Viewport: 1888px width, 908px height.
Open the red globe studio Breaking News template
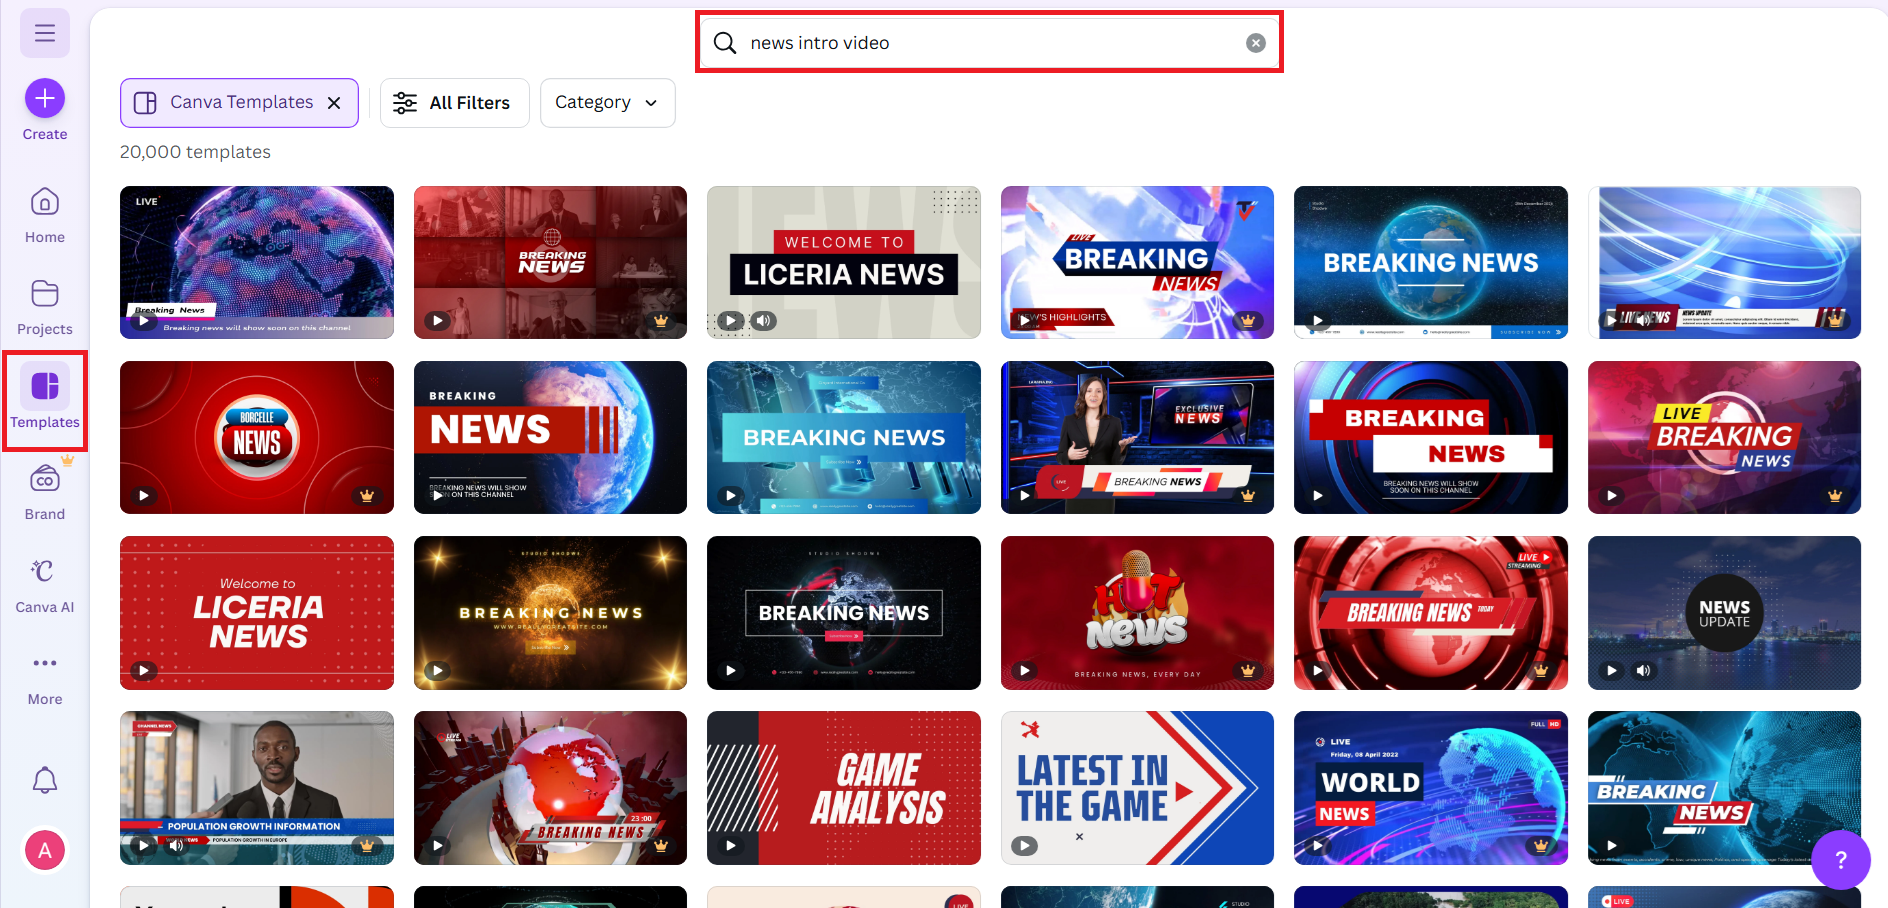(550, 788)
